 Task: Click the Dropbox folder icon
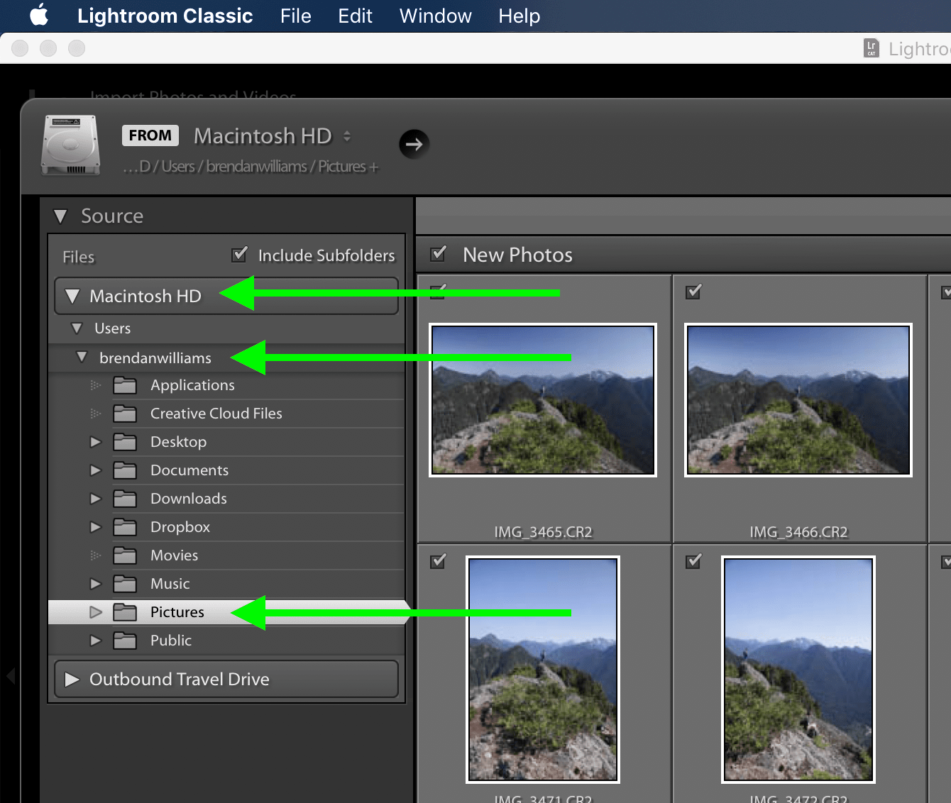coord(124,526)
